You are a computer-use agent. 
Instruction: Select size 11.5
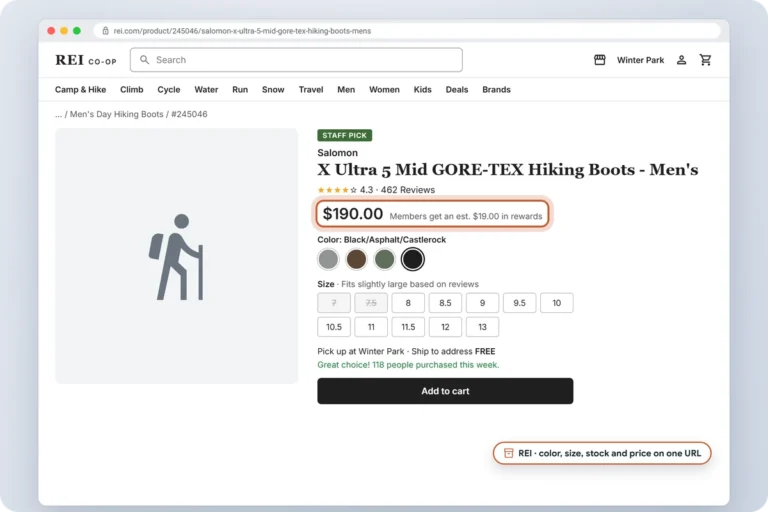coord(408,327)
